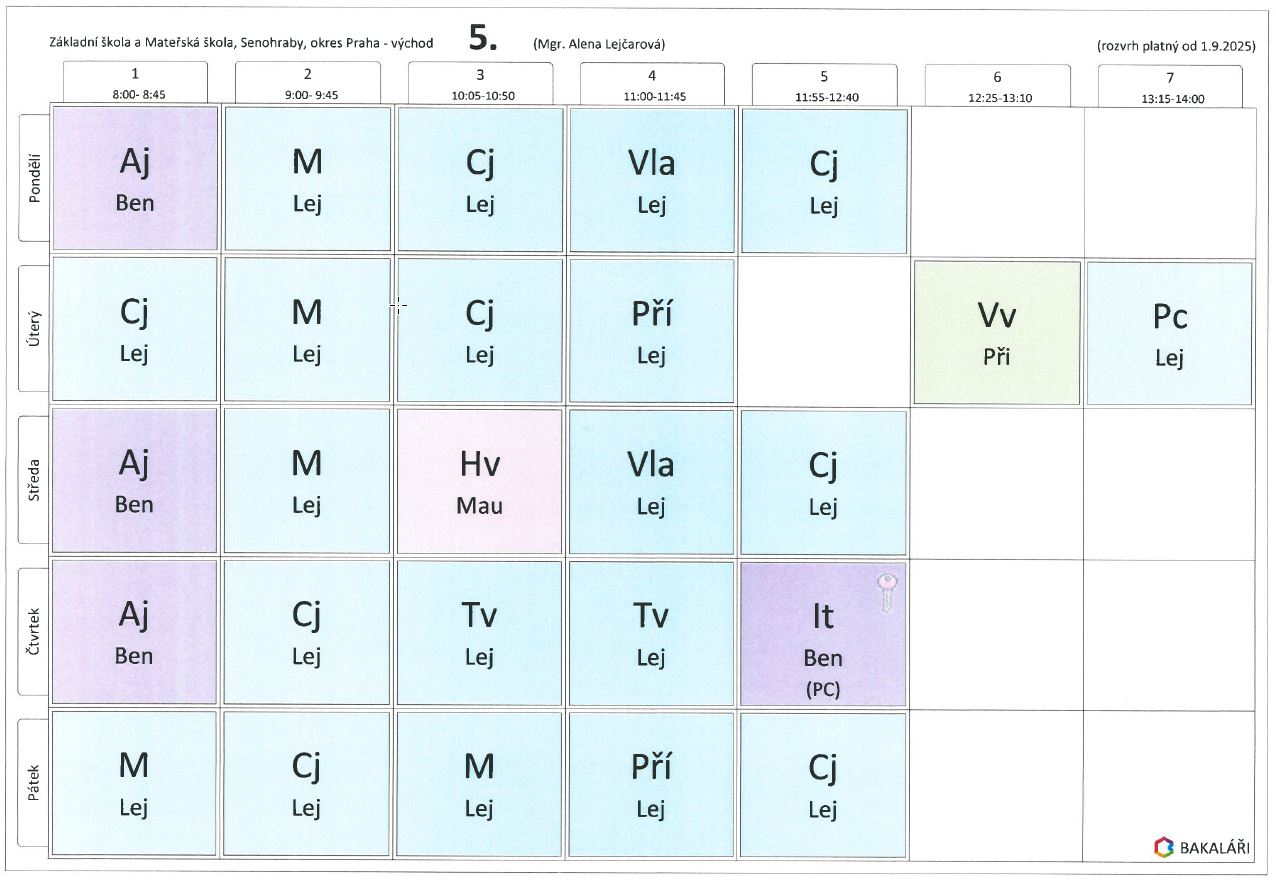Select the first Tv lesson on Čtvrtek
The height and width of the screenshot is (882, 1276).
(x=479, y=633)
